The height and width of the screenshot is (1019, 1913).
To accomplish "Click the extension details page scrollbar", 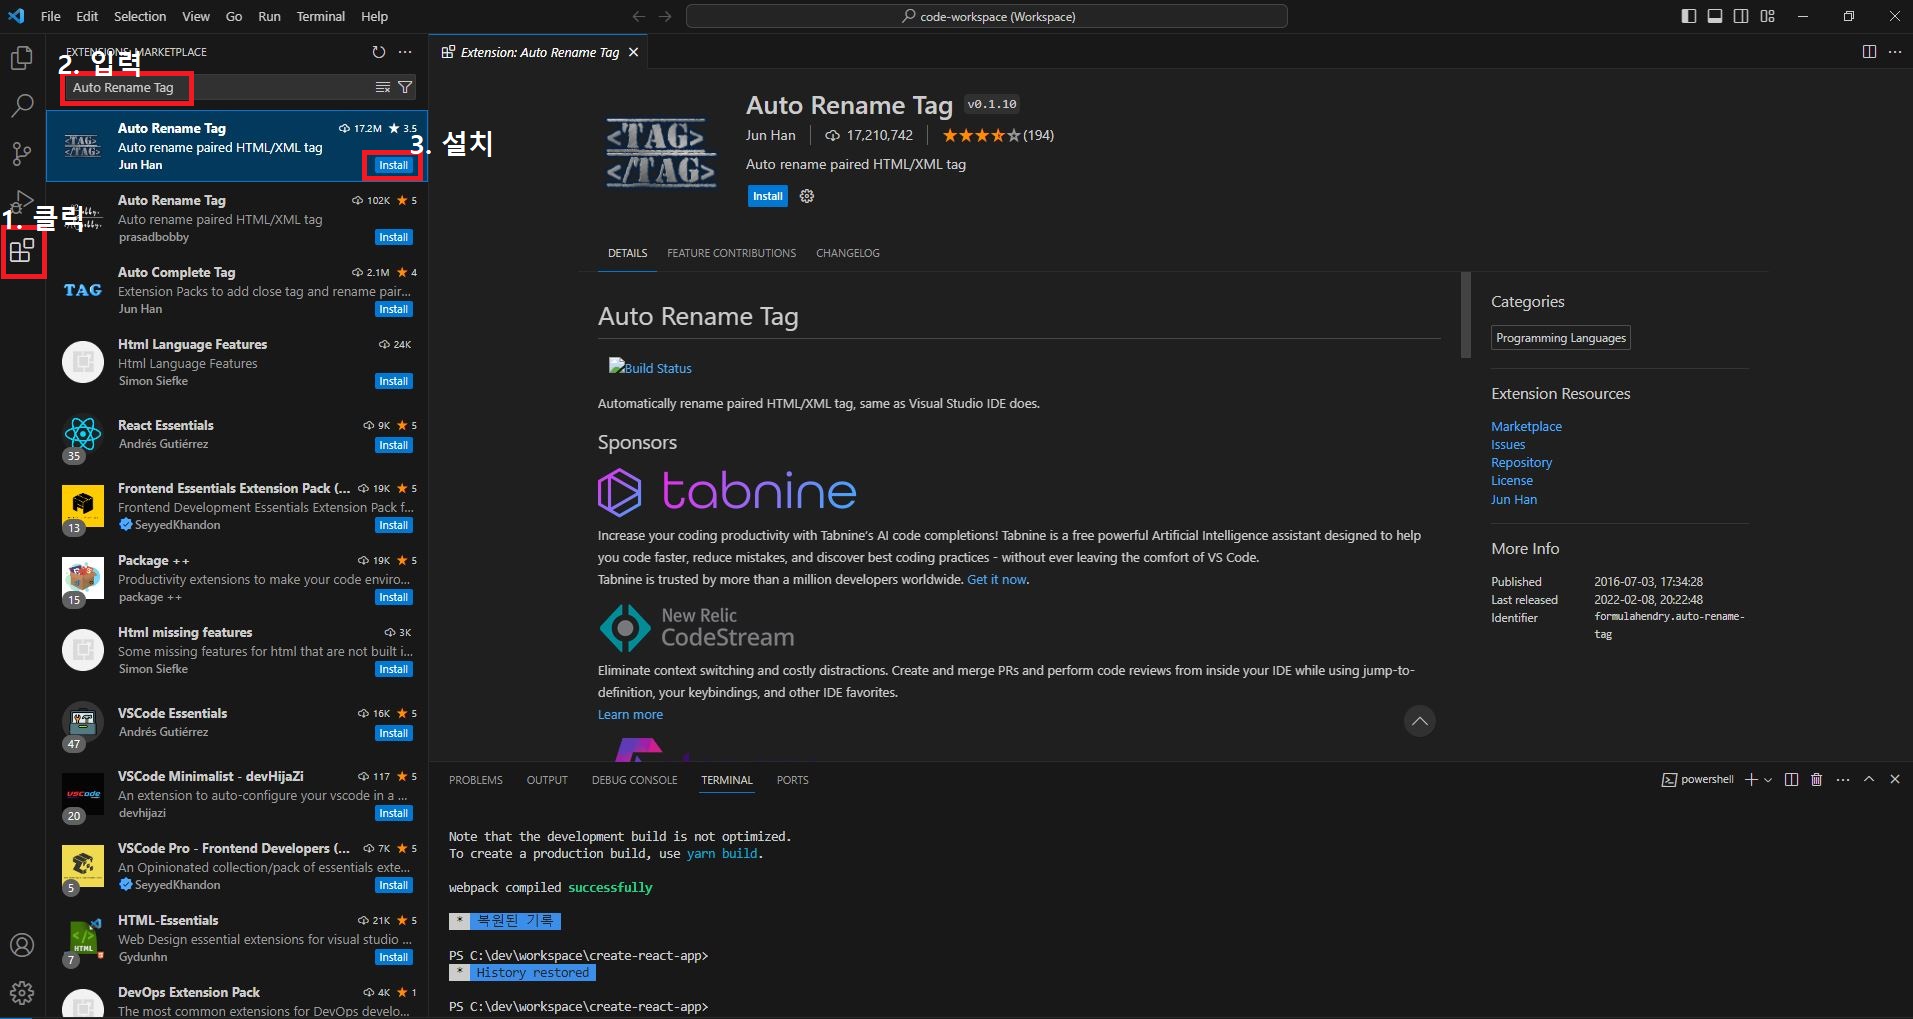I will [1466, 315].
